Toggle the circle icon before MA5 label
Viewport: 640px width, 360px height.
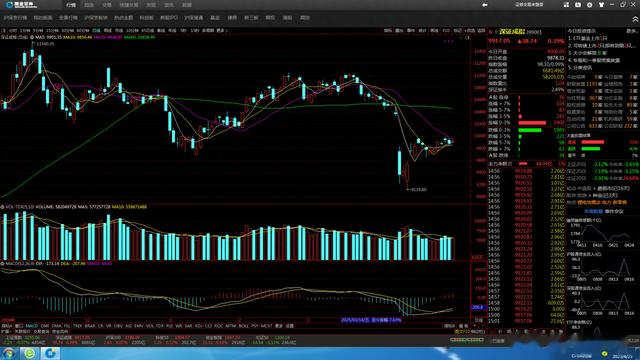[32, 37]
